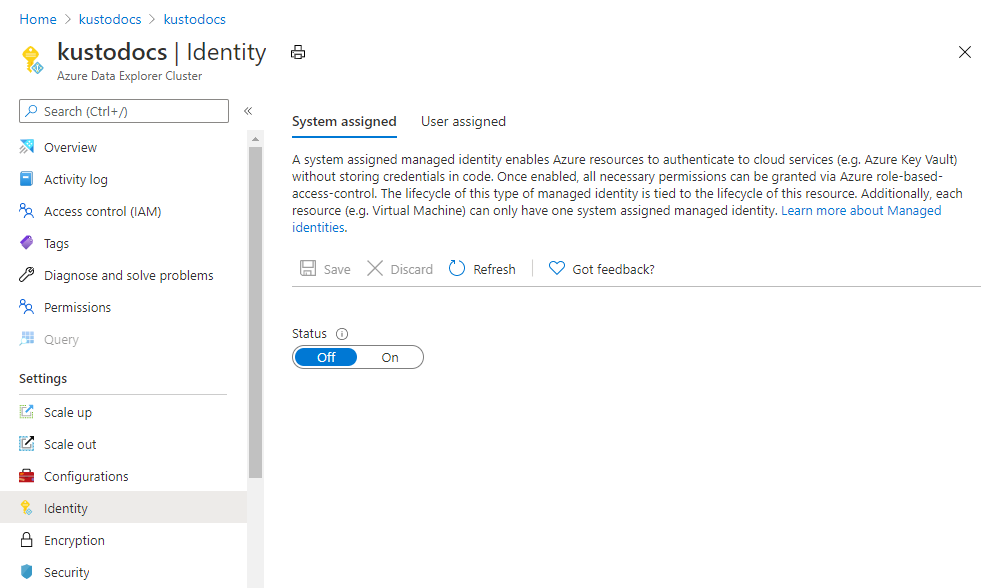The width and height of the screenshot is (993, 588).
Task: Select the System assigned tab
Action: coord(344,122)
